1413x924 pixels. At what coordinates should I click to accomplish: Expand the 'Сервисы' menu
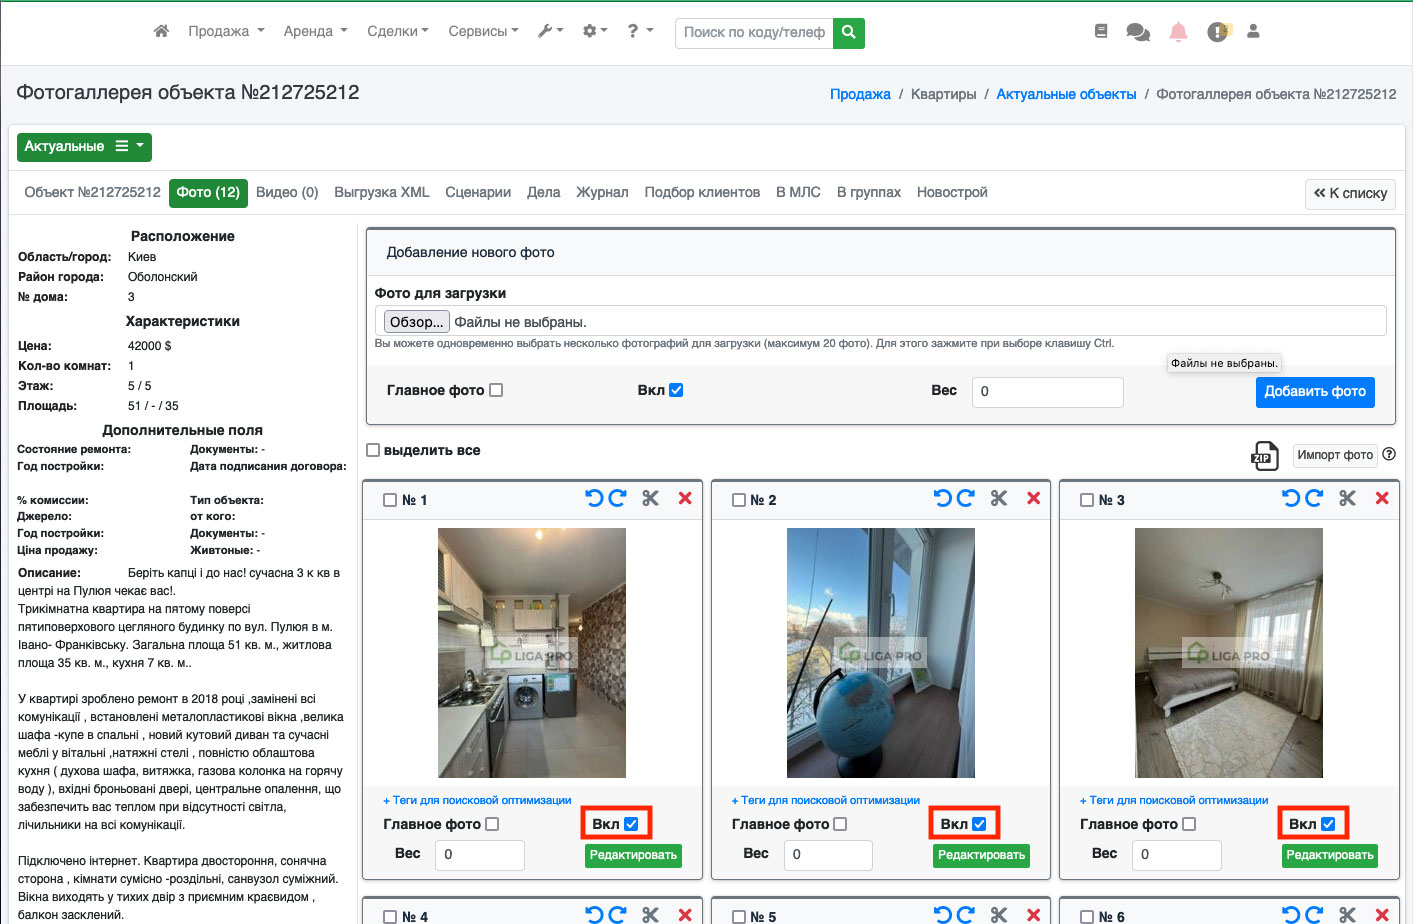484,31
